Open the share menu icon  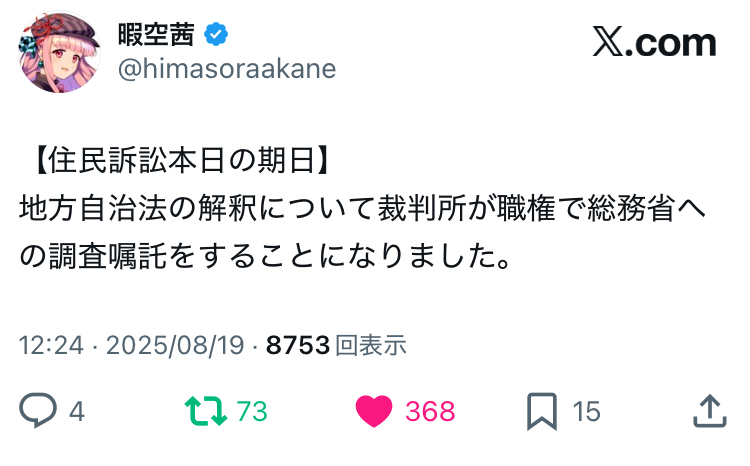point(708,410)
